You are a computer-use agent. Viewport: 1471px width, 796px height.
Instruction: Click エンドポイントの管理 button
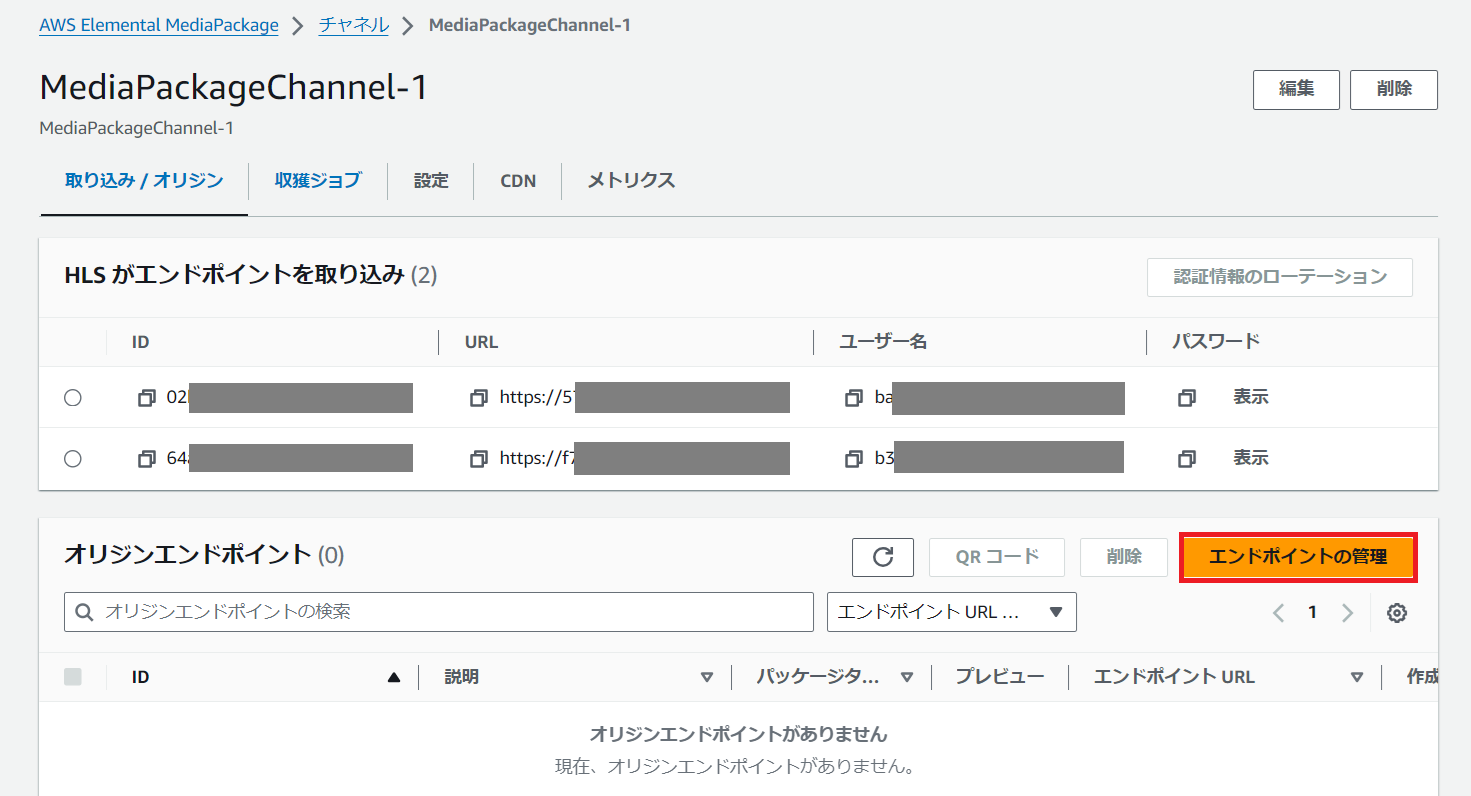[x=1298, y=557]
